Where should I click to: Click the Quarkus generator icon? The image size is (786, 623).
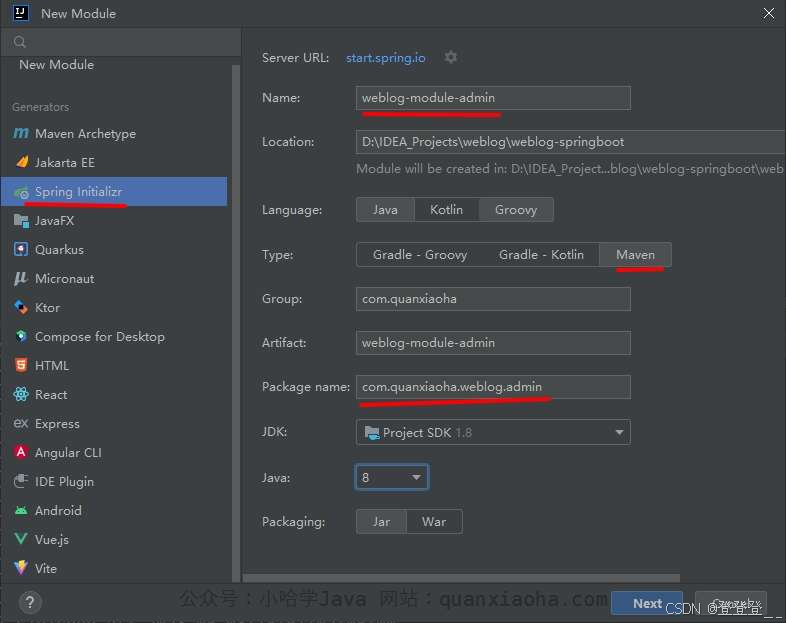tap(21, 249)
